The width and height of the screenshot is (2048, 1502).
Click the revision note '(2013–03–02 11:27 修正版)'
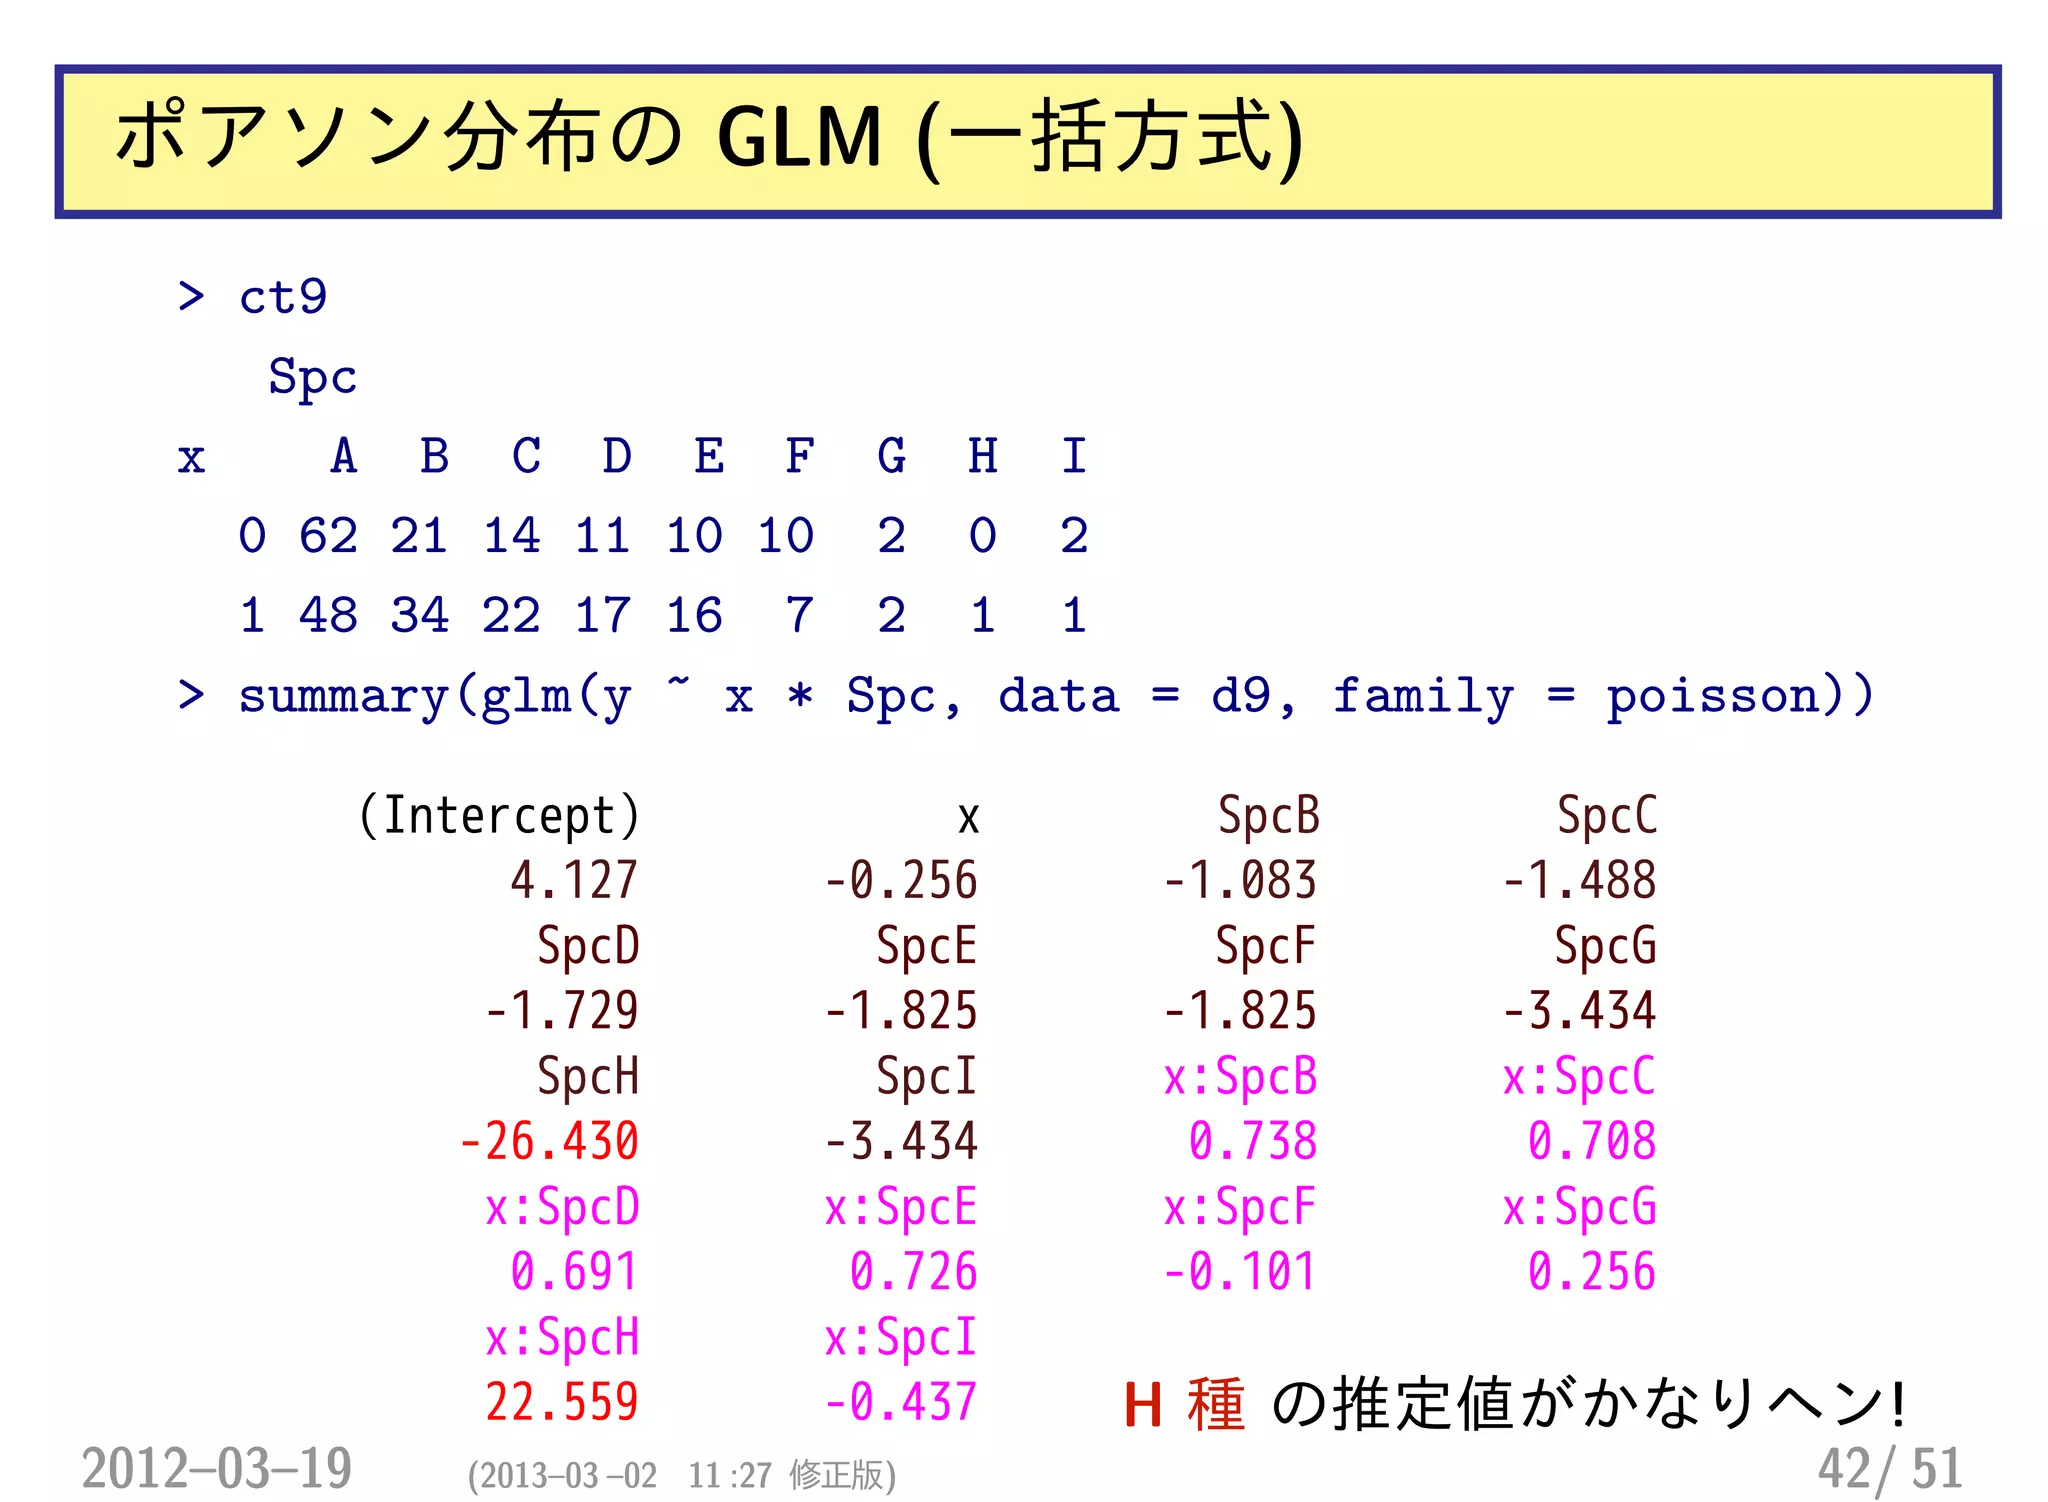tap(681, 1476)
